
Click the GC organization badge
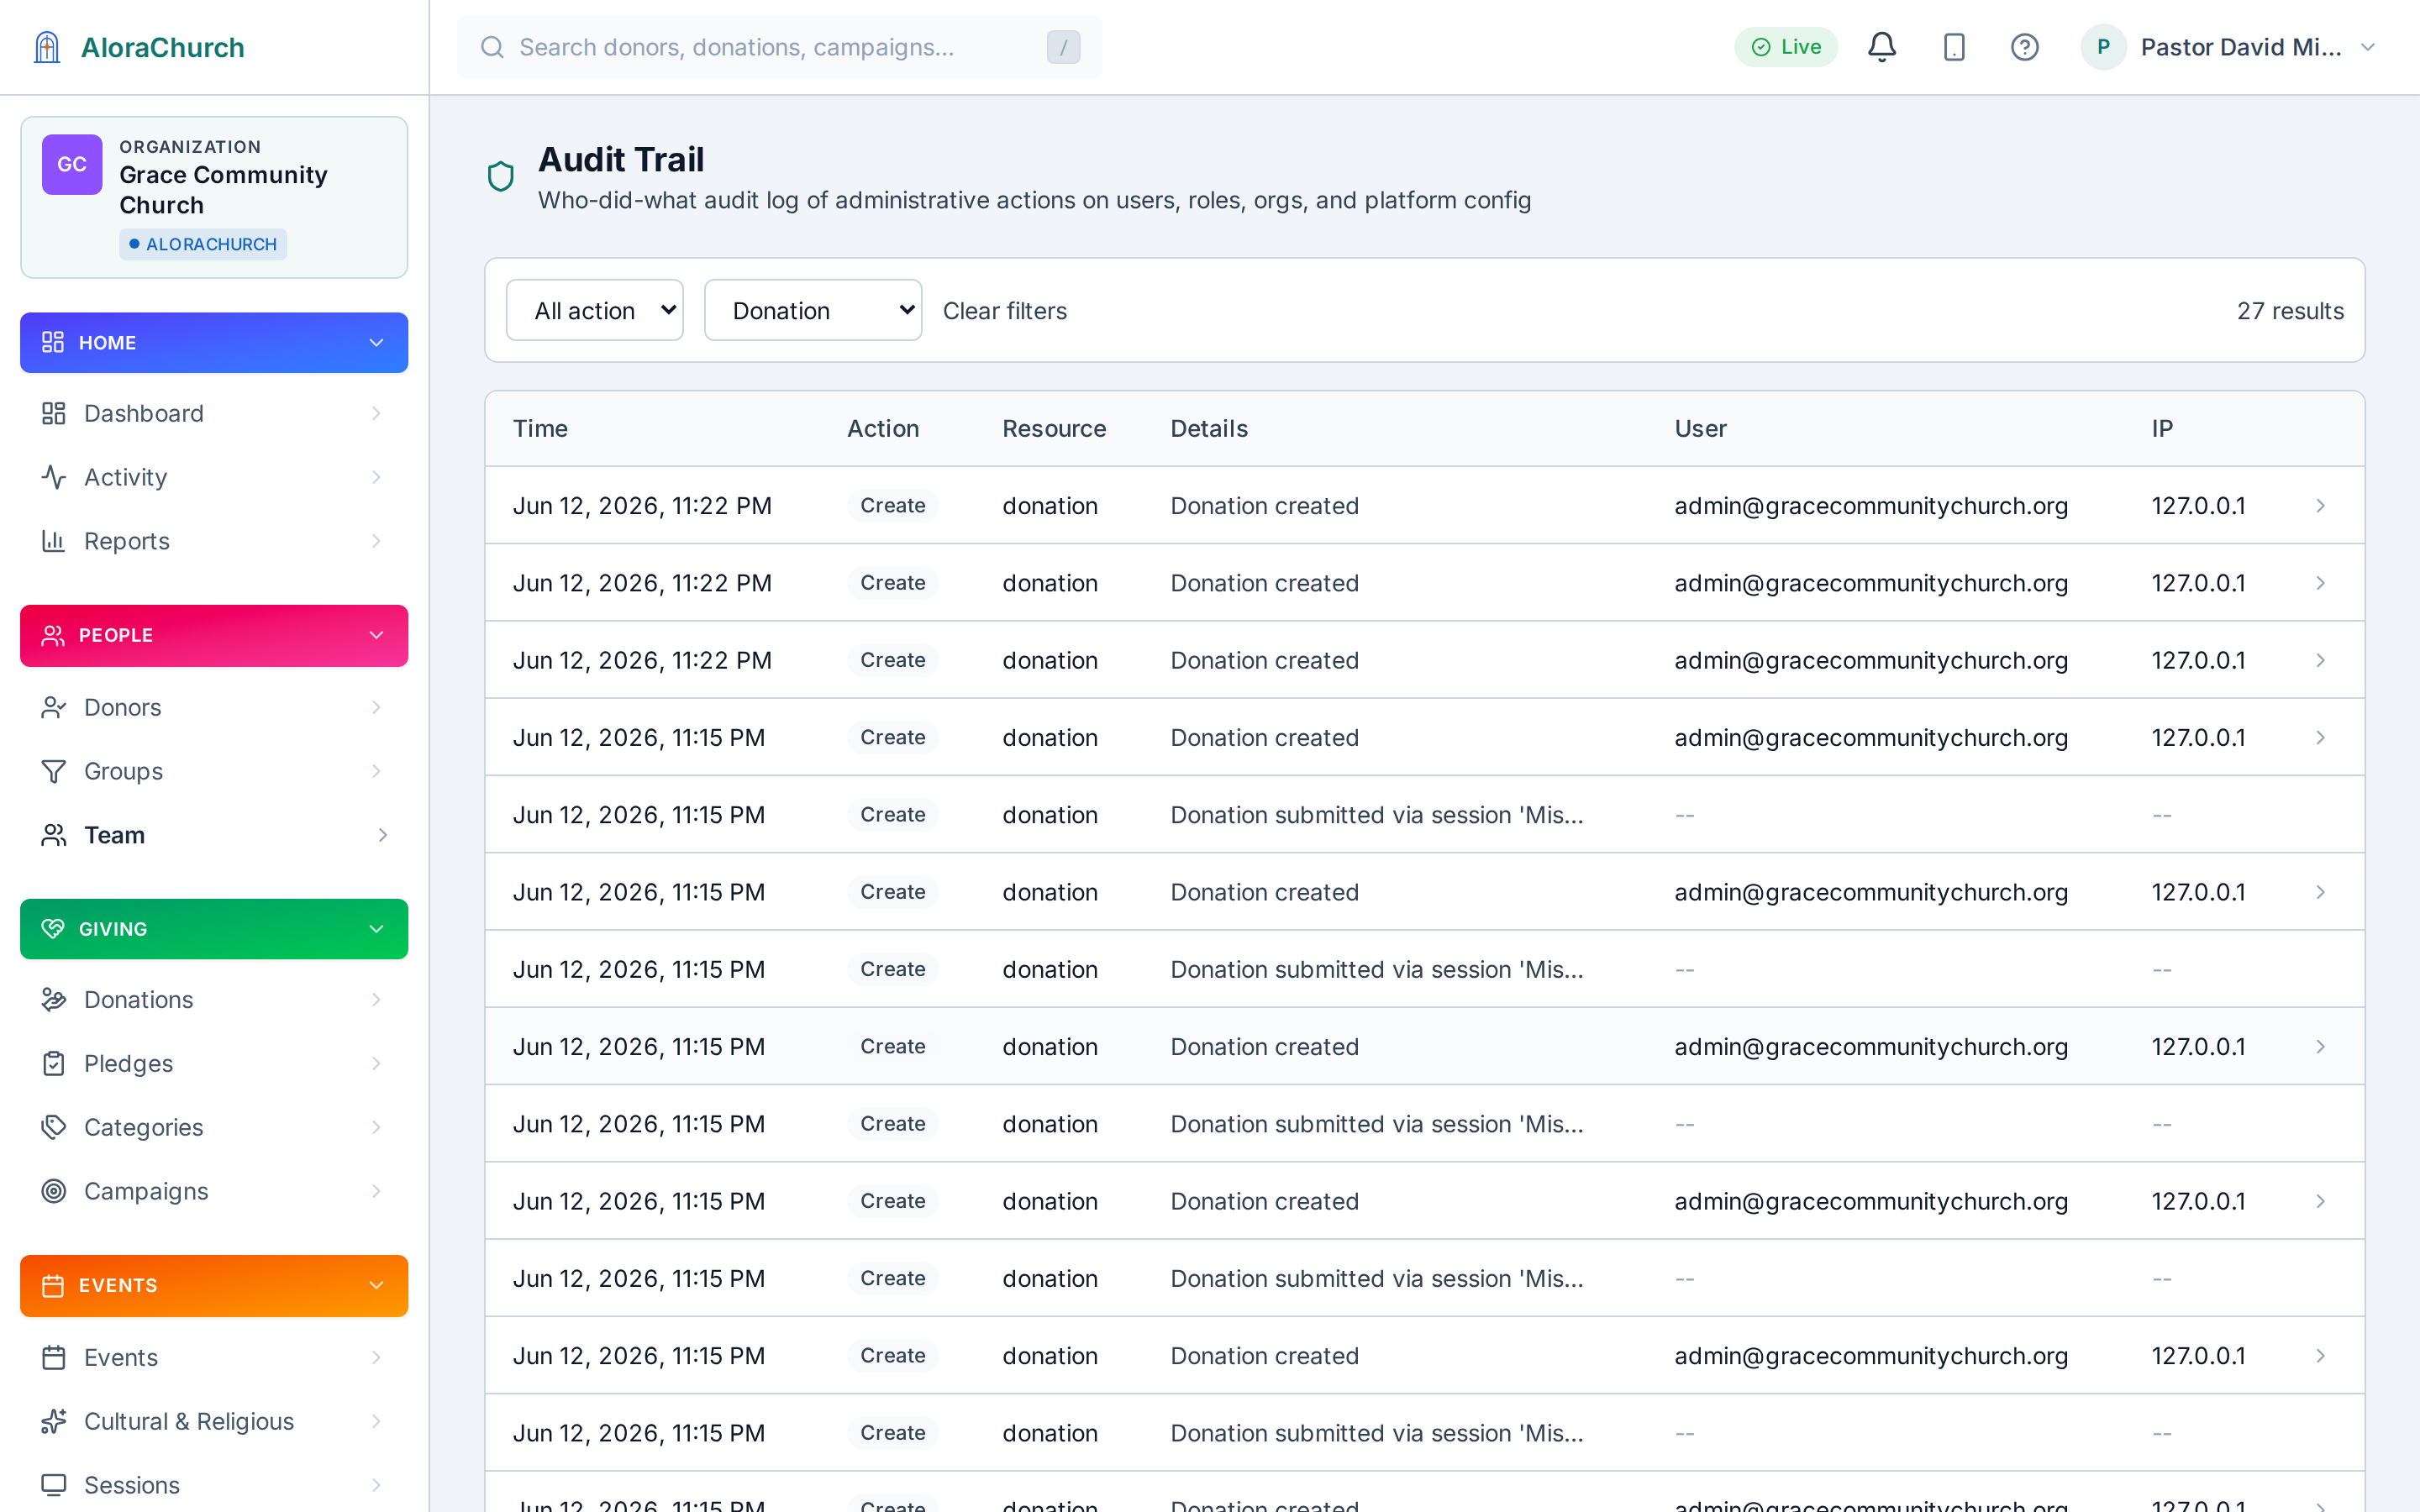72,164
